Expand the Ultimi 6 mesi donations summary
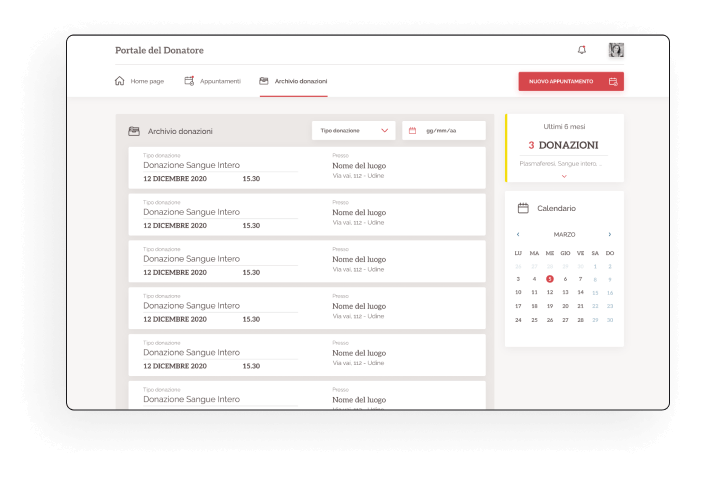 click(564, 176)
